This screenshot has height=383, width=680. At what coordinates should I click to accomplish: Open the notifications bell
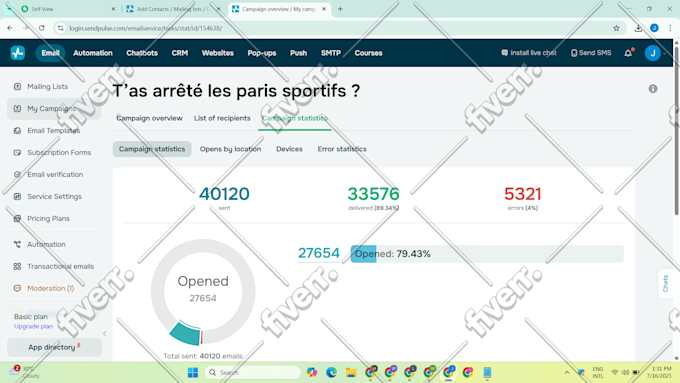(x=628, y=53)
